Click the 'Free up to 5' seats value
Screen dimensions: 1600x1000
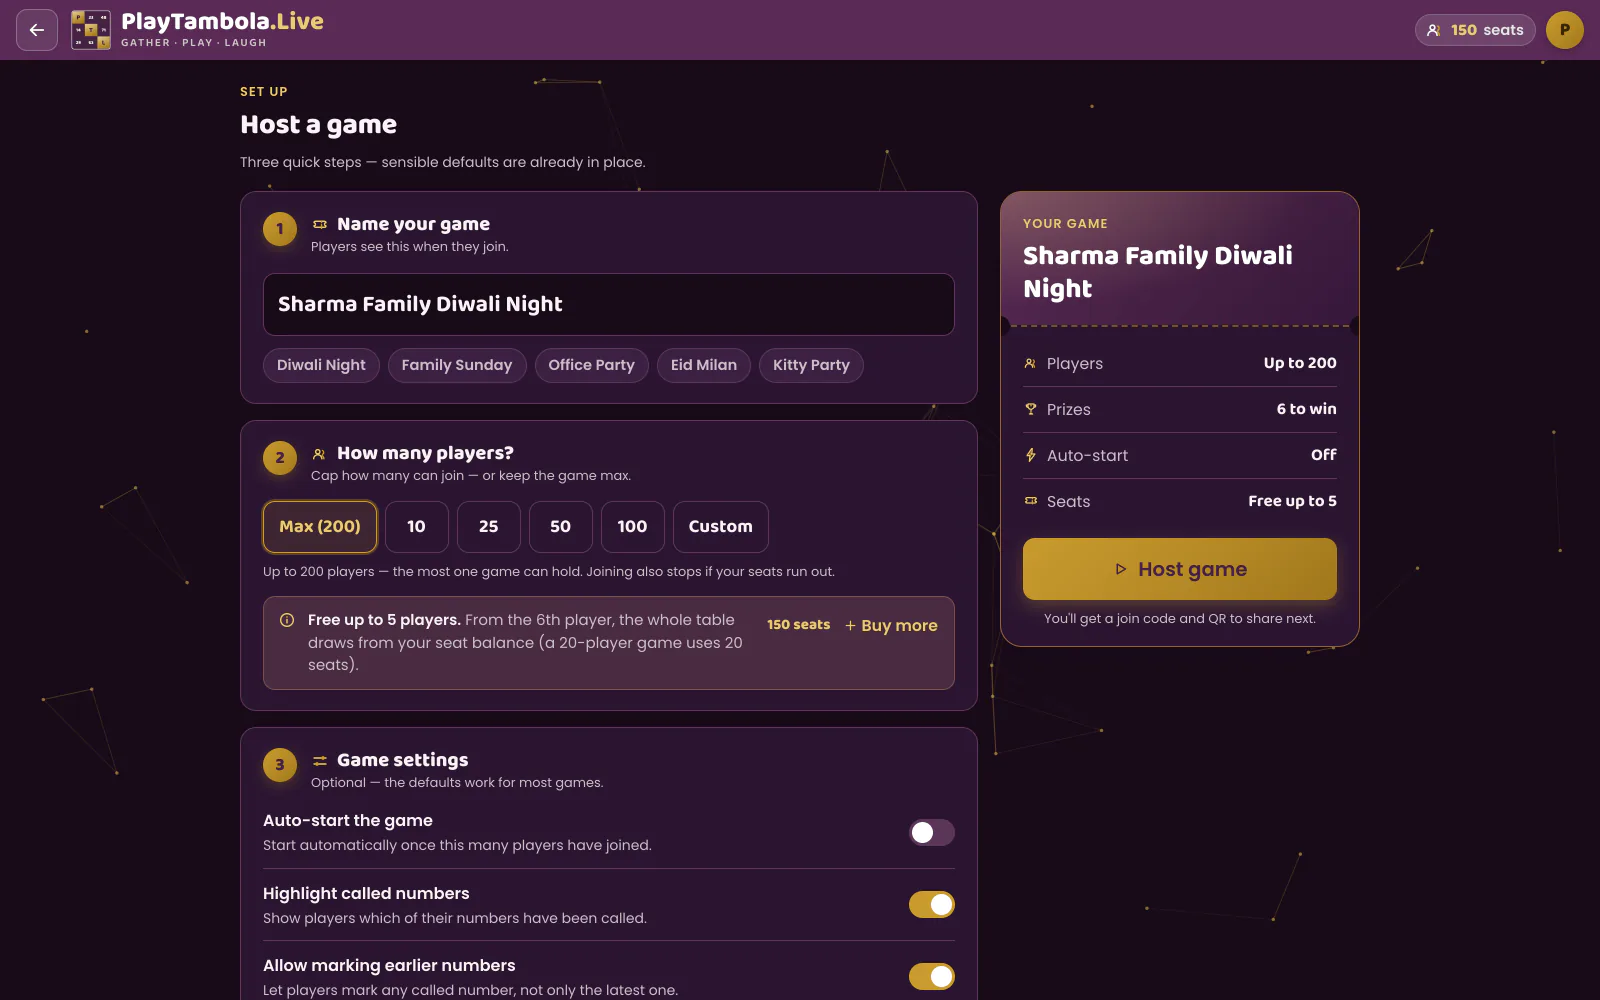(1292, 501)
